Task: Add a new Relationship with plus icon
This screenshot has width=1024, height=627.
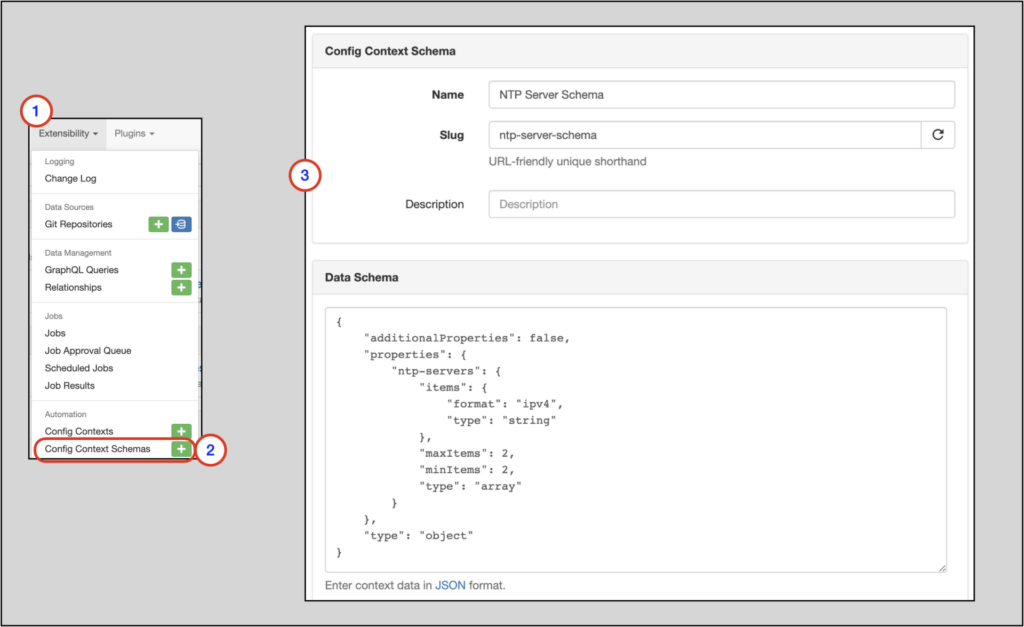Action: pos(182,287)
